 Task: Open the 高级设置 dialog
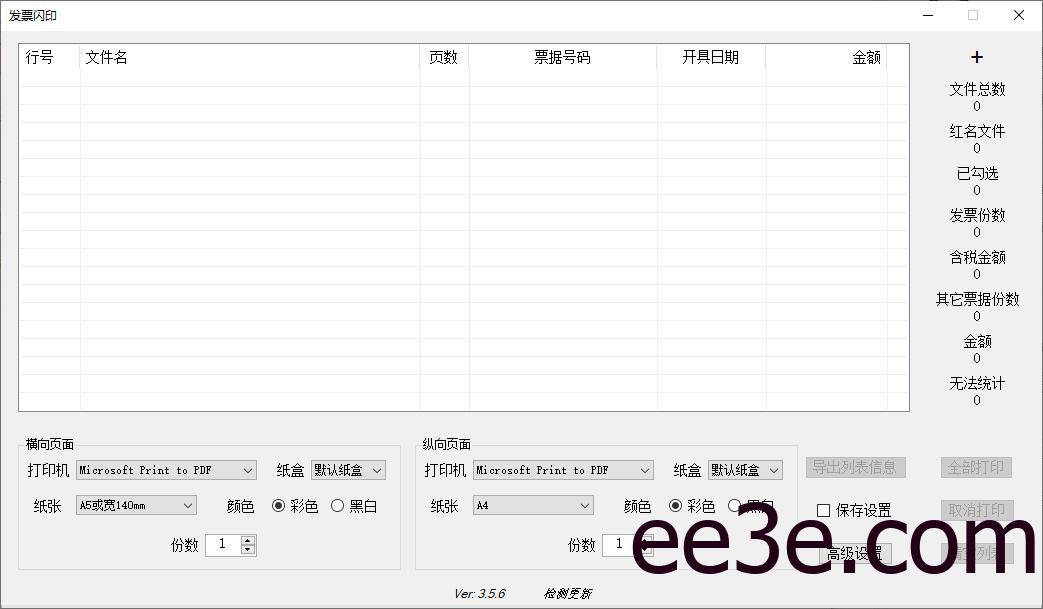pyautogui.click(x=855, y=553)
